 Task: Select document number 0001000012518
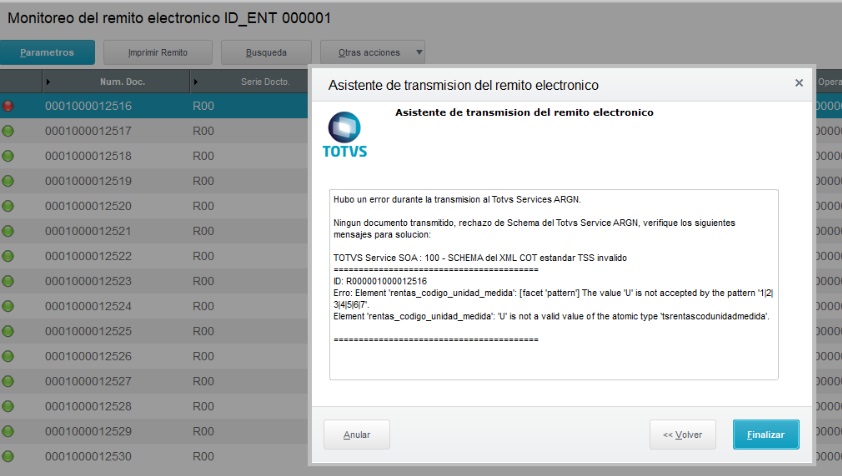tap(88, 156)
